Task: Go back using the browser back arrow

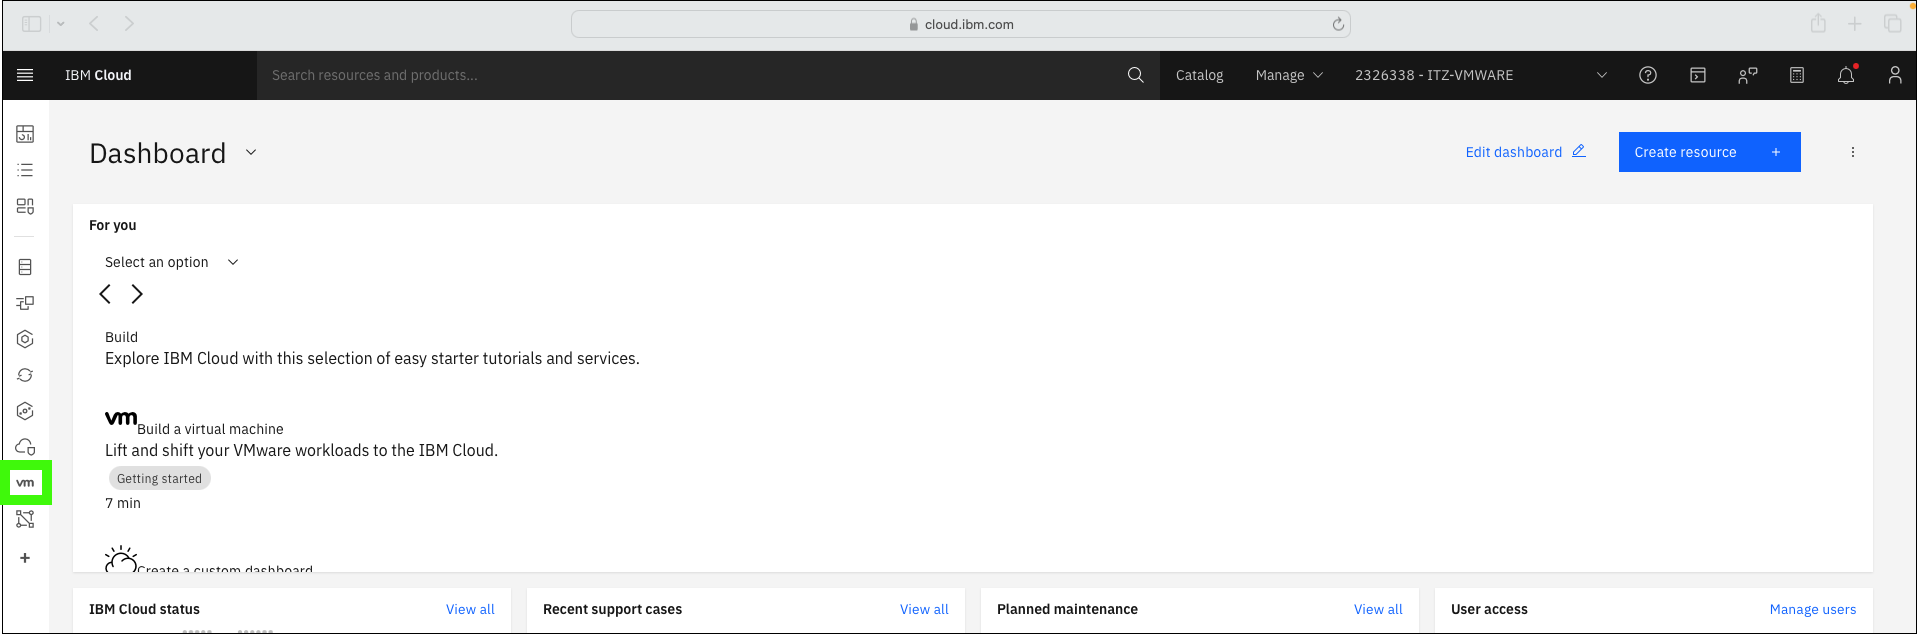Action: [x=94, y=24]
